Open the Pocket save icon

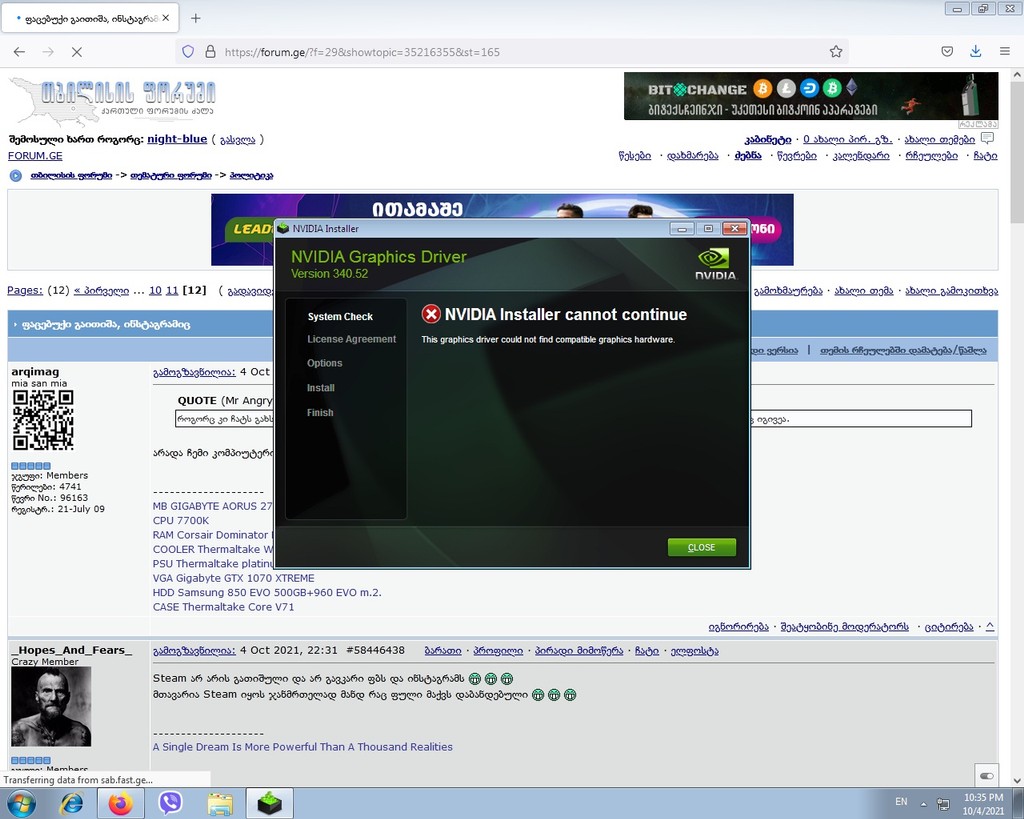(947, 52)
